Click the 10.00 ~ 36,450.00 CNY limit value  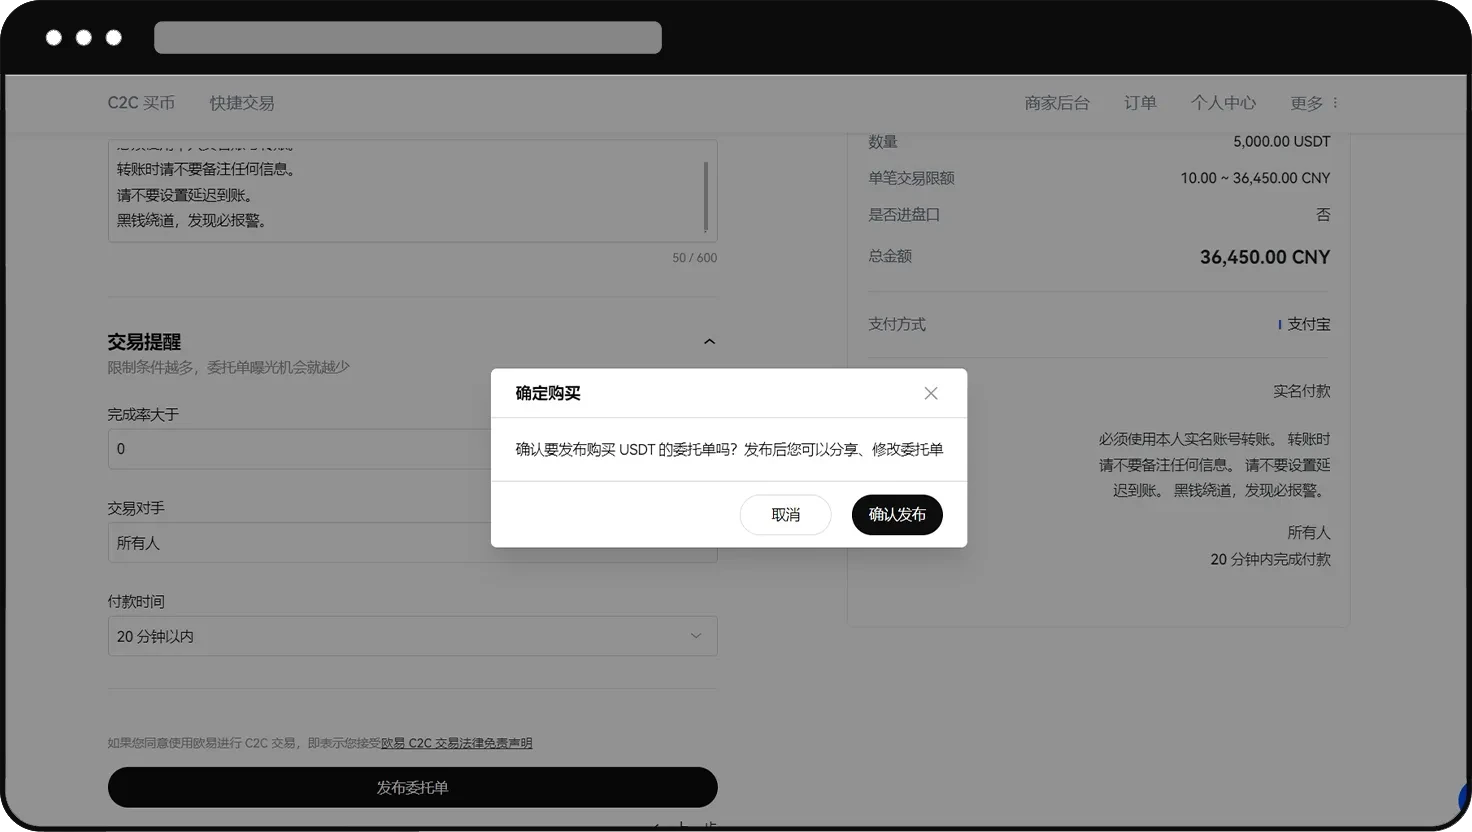point(1255,178)
